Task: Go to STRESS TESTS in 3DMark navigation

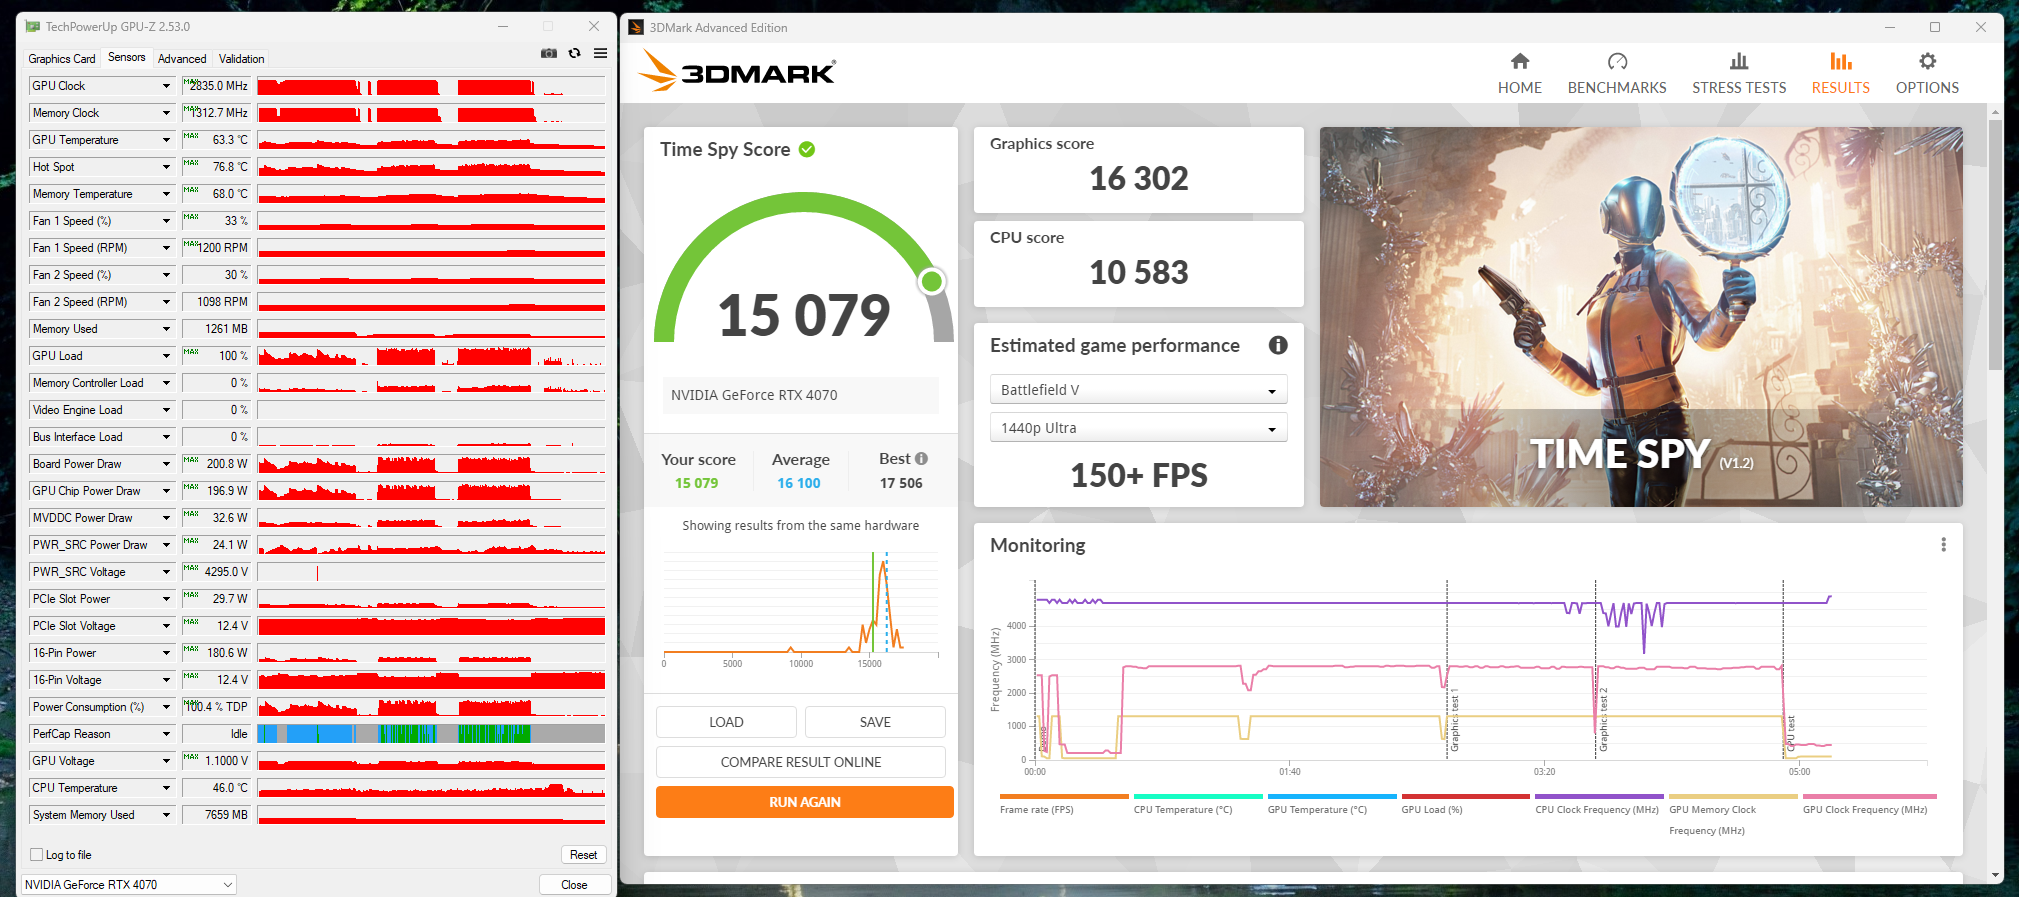Action: pos(1739,88)
